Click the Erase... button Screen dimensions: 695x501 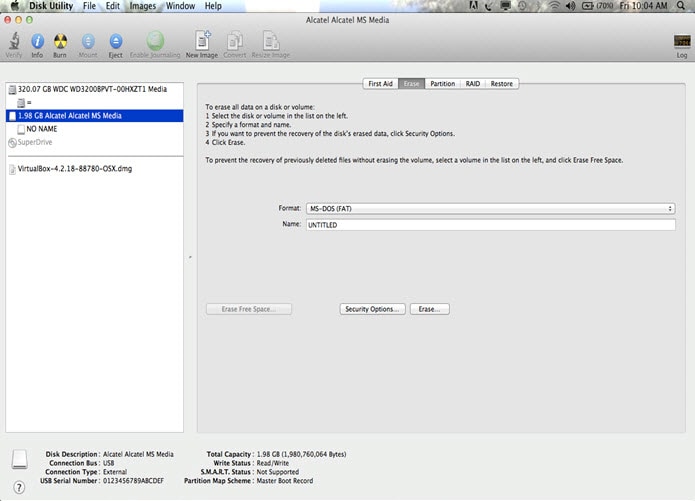coord(429,309)
